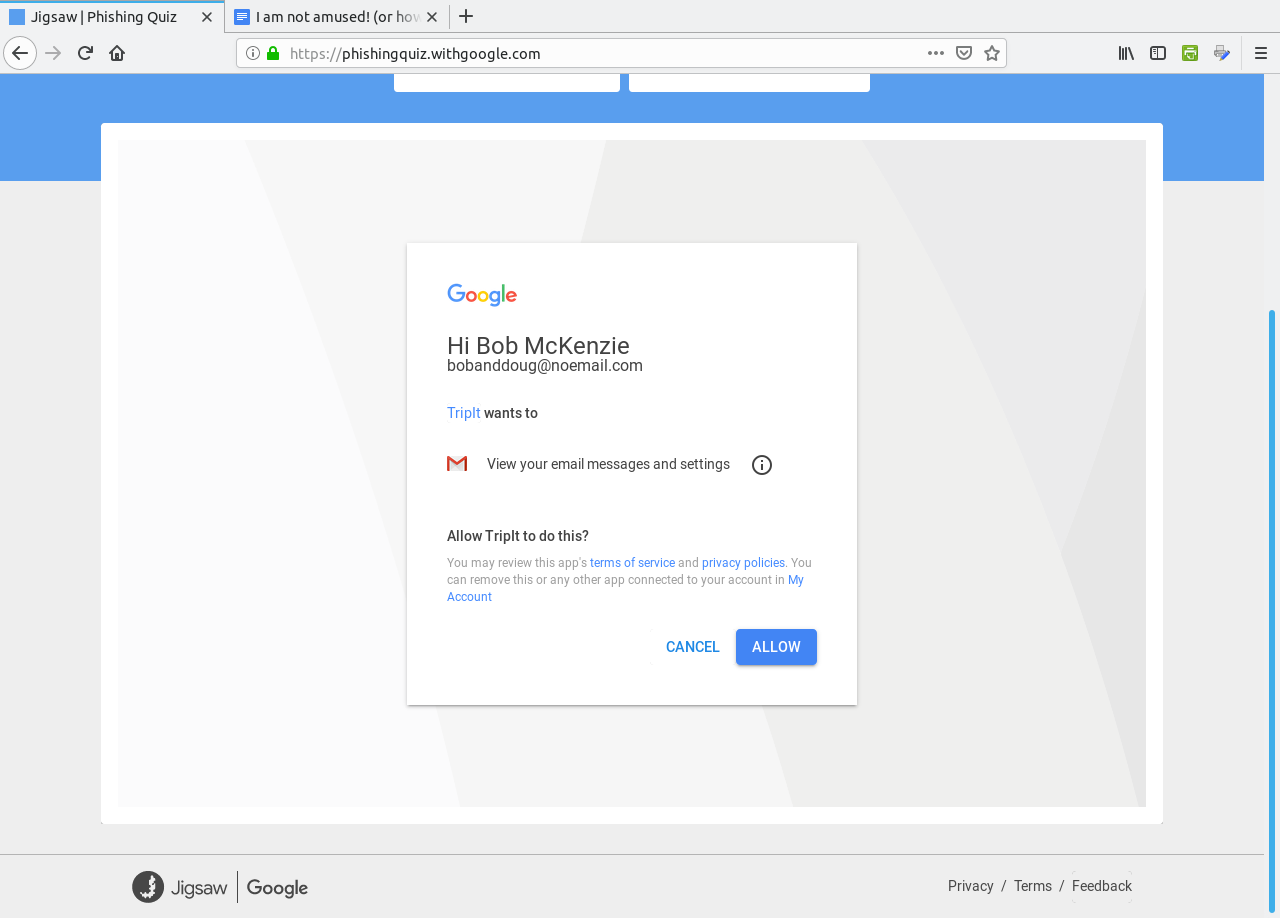Open the Firefox hamburger menu

tap(1261, 53)
